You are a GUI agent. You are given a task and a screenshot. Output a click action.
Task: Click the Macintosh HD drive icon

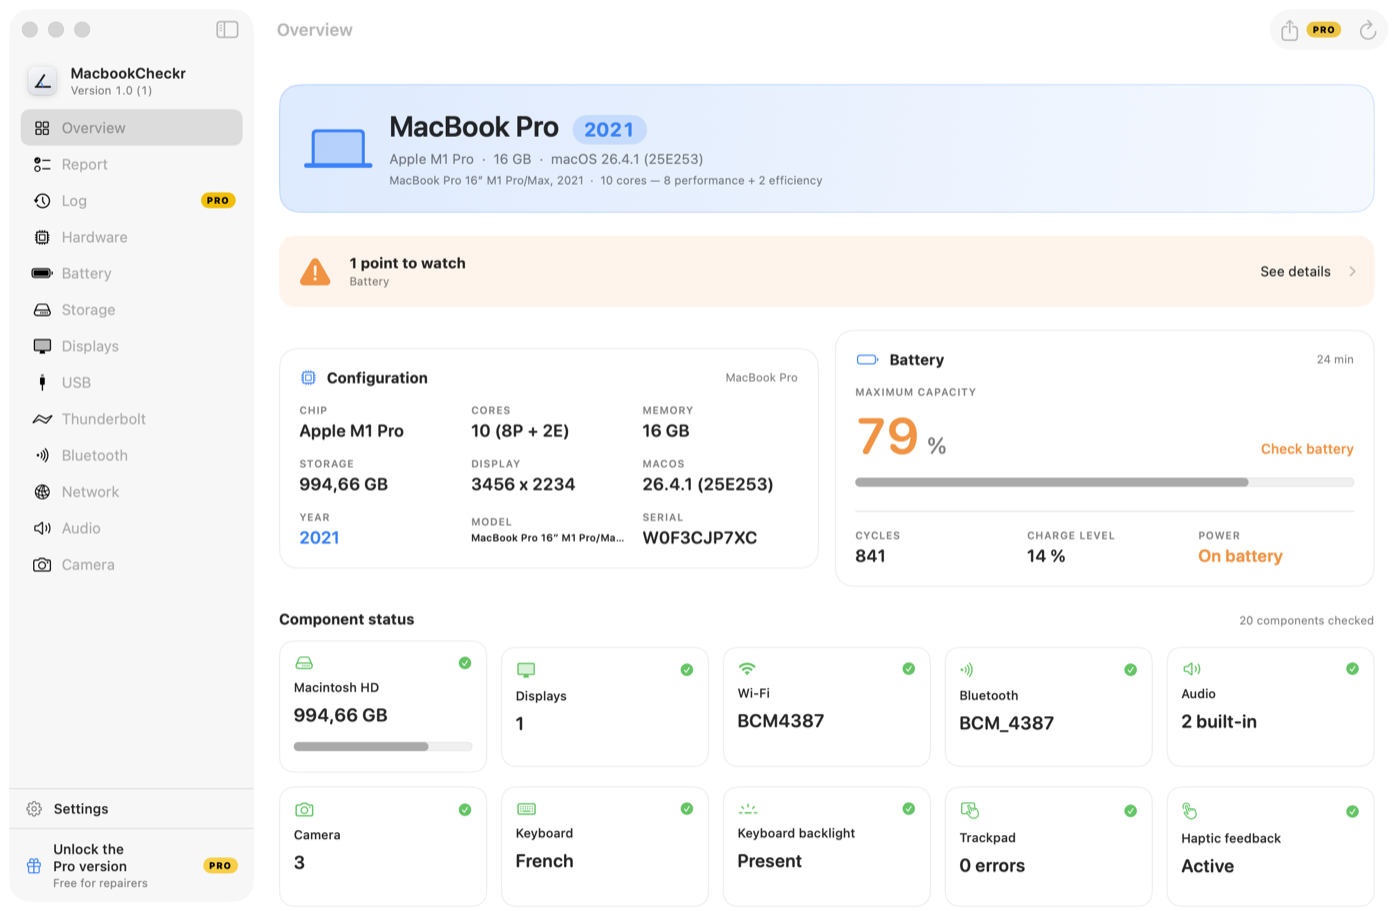(x=304, y=663)
